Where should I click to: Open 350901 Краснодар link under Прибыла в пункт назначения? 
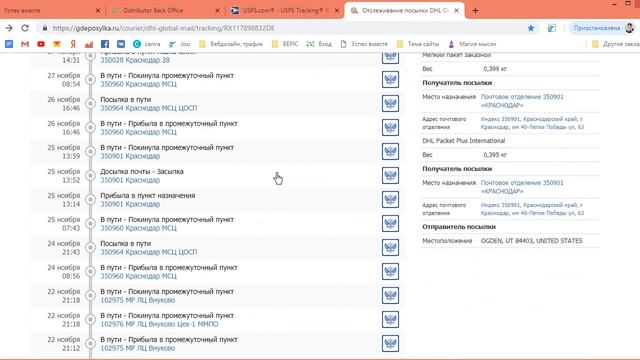tap(130, 204)
